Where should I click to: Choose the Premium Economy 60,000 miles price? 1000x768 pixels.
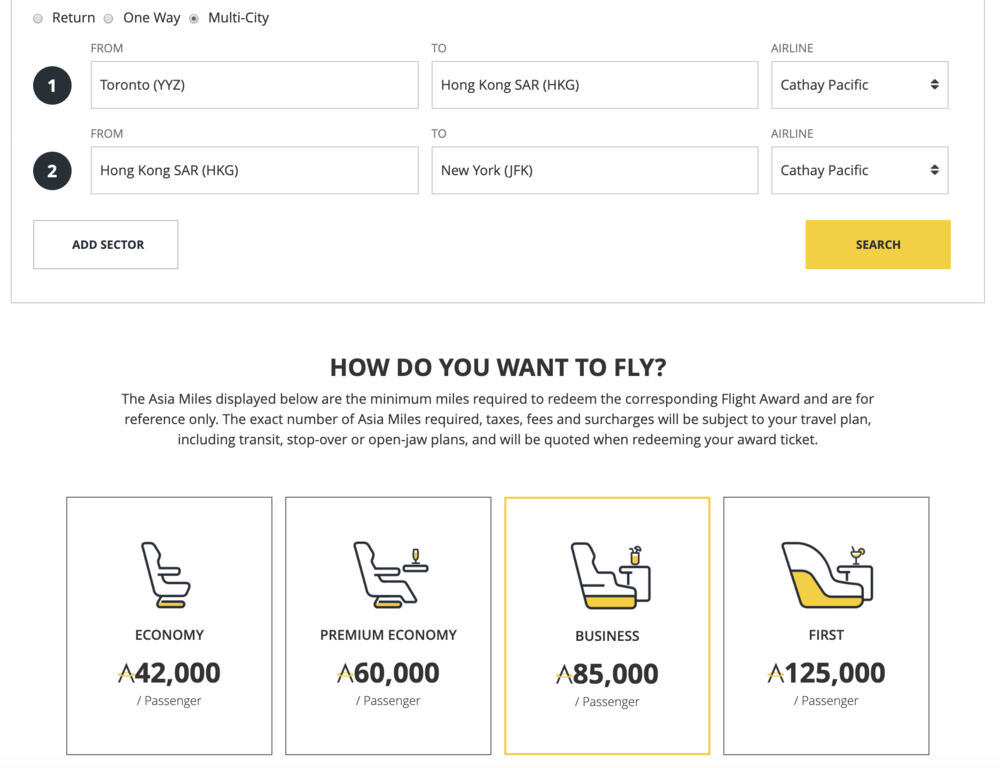[x=388, y=673]
